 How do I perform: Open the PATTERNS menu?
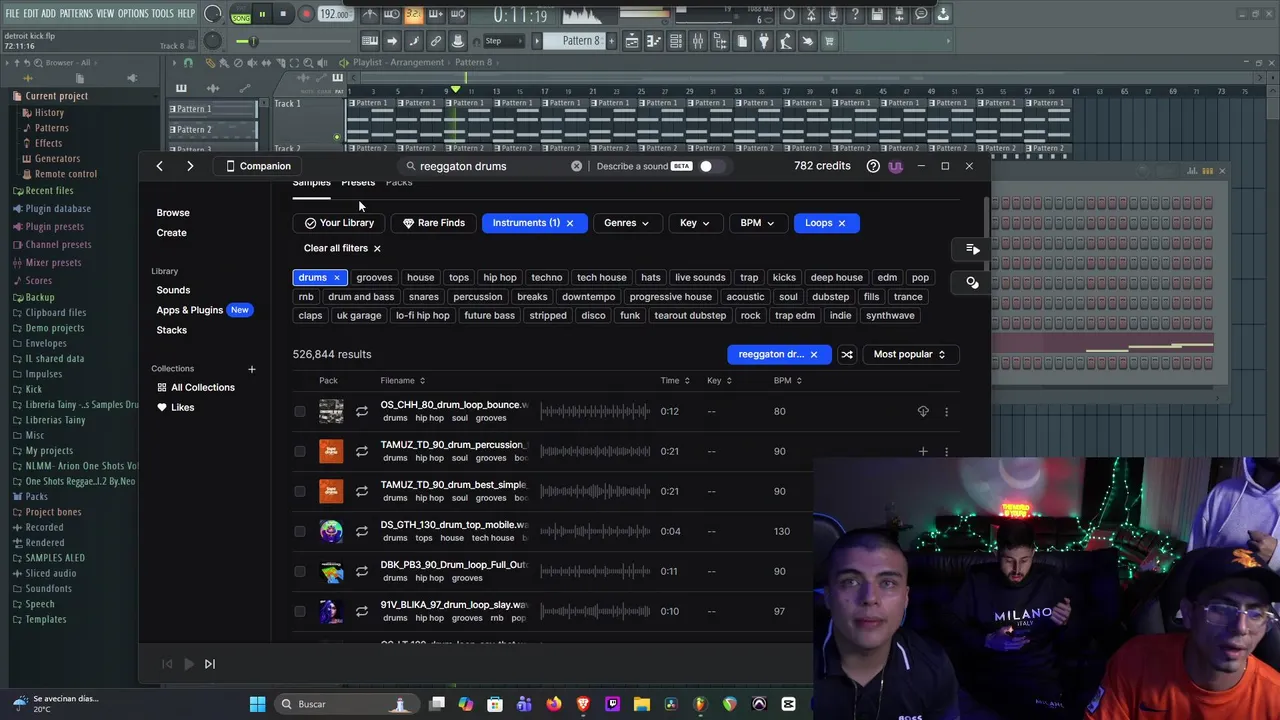pos(75,13)
